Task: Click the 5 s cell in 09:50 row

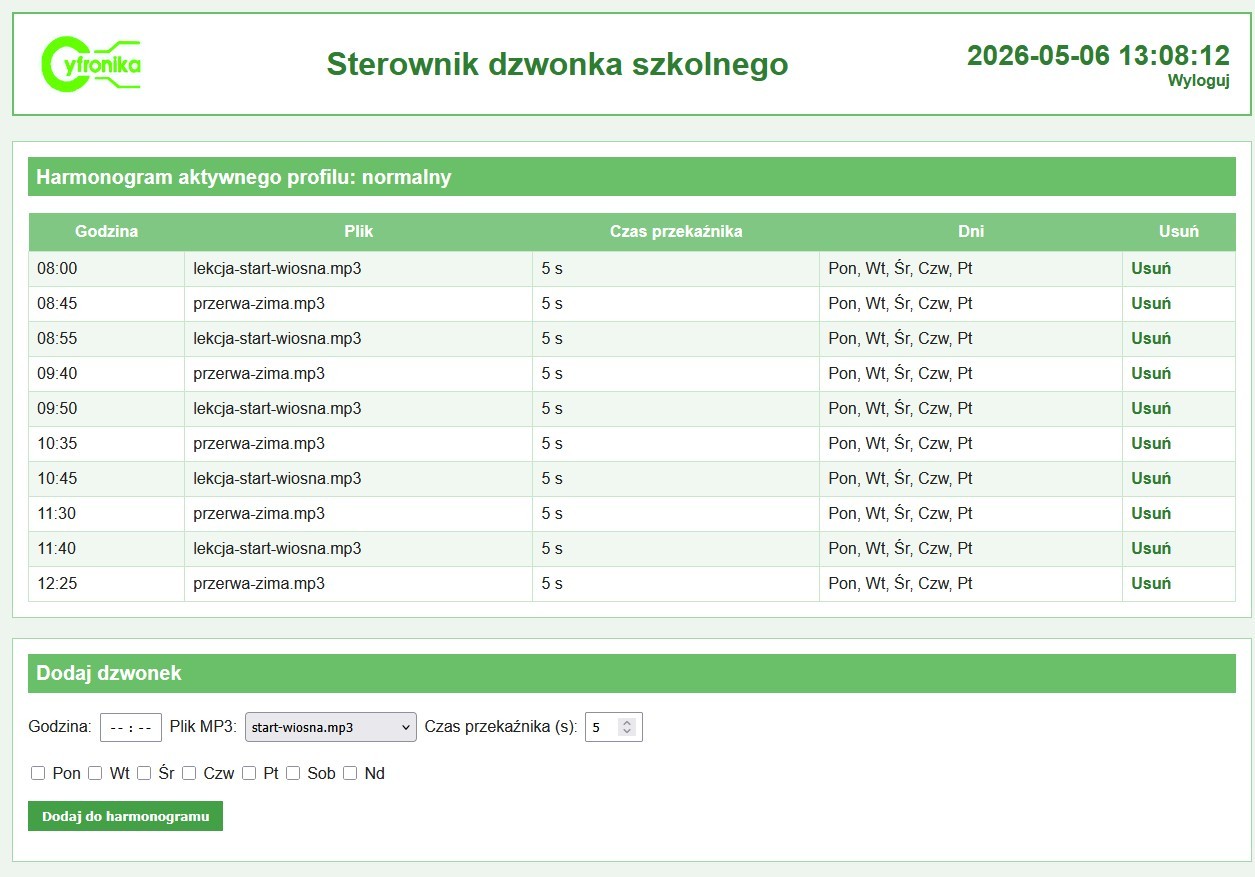Action: (676, 408)
